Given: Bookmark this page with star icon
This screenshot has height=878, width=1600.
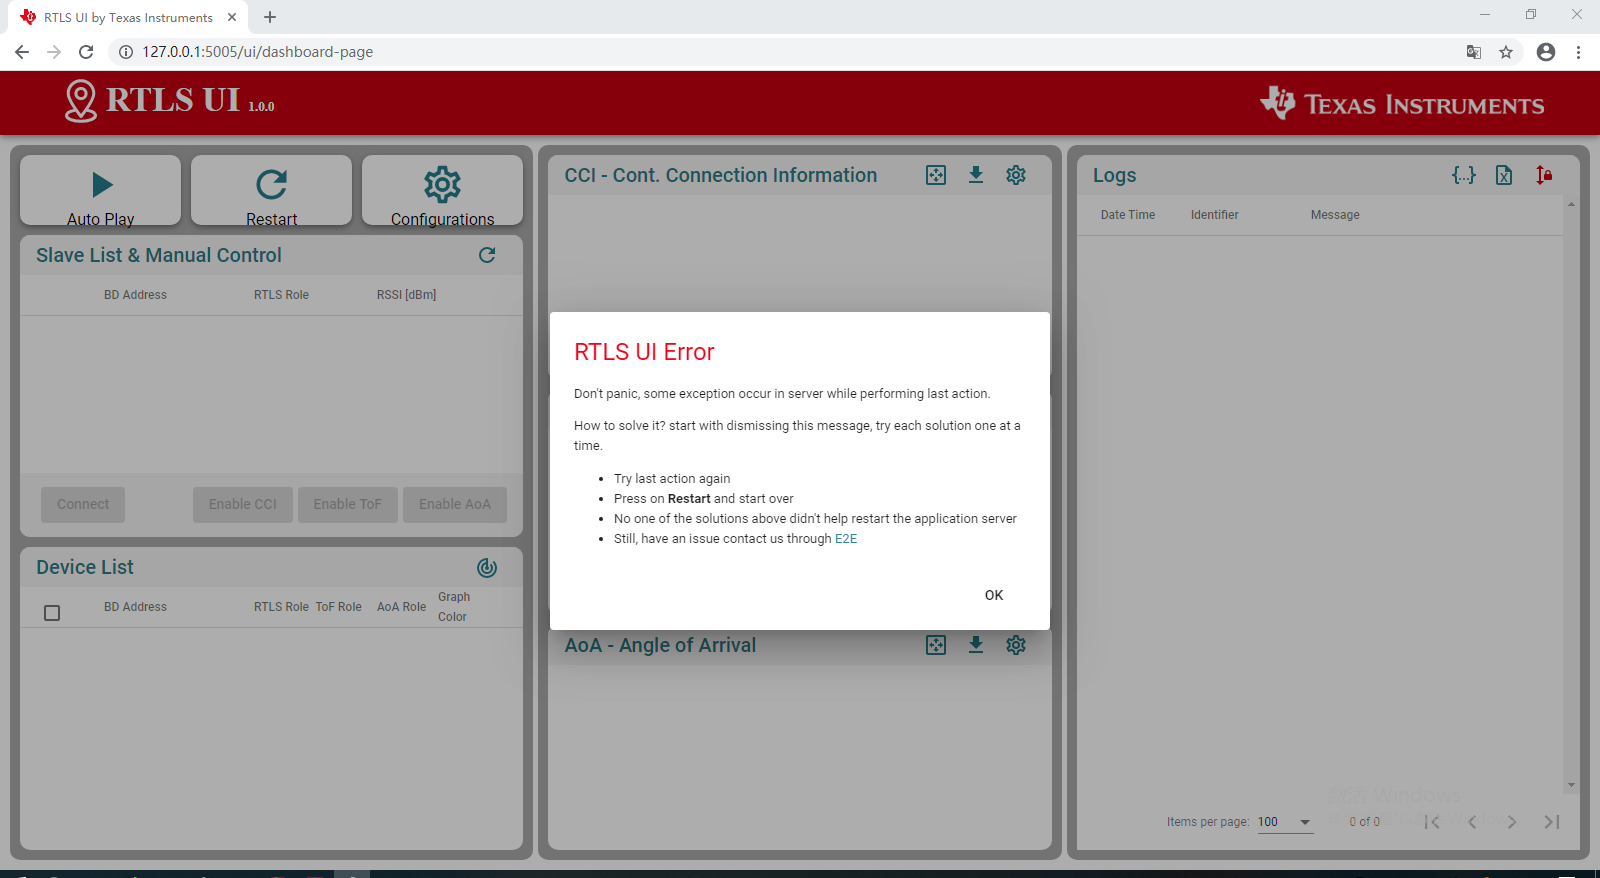Looking at the screenshot, I should click(1506, 52).
